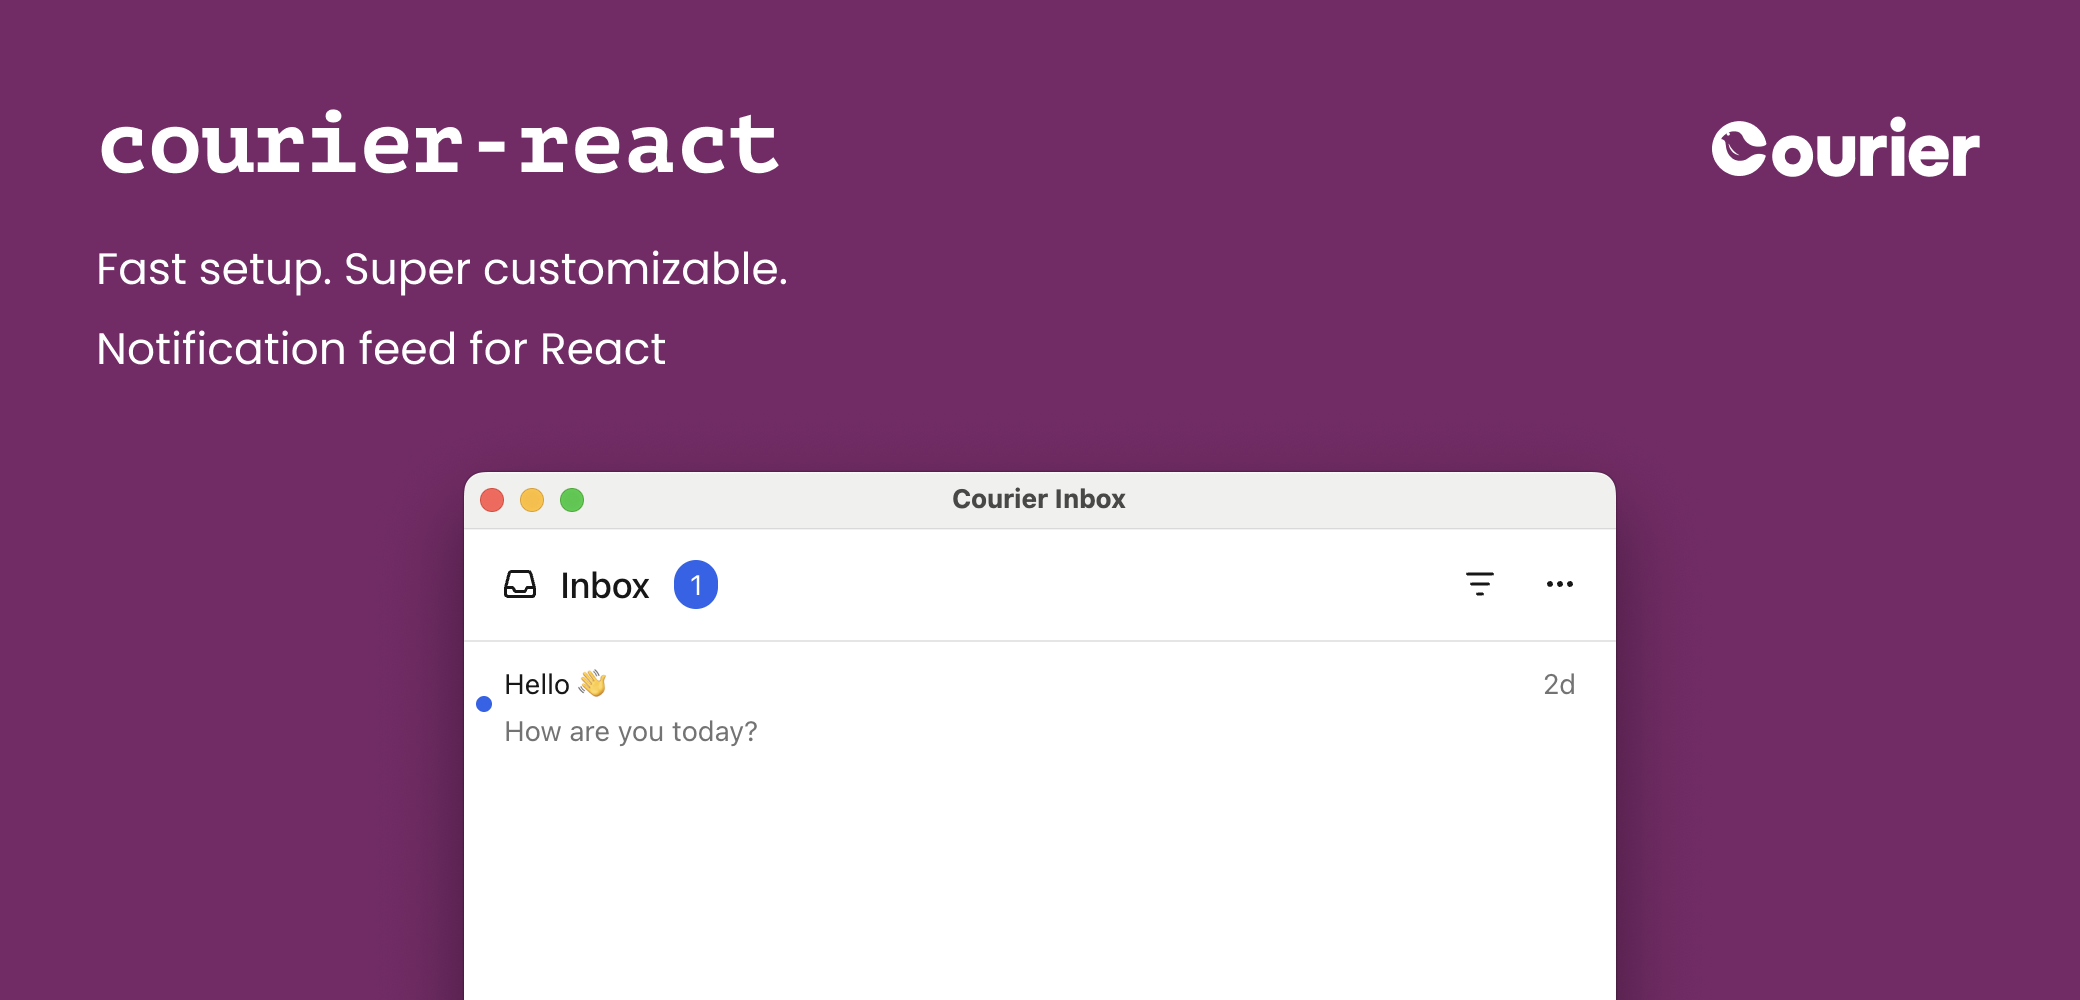This screenshot has width=2080, height=1000.
Task: Click the 'Fast setup. Super customizable.' text
Action: click(x=442, y=269)
